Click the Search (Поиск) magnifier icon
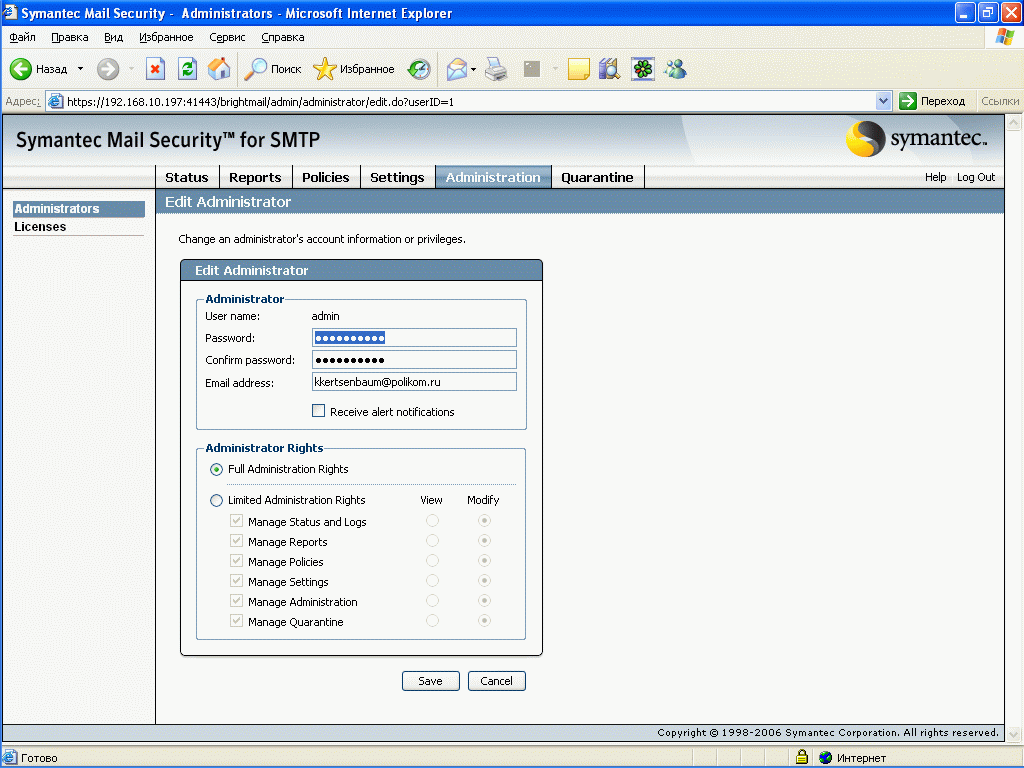 click(255, 69)
